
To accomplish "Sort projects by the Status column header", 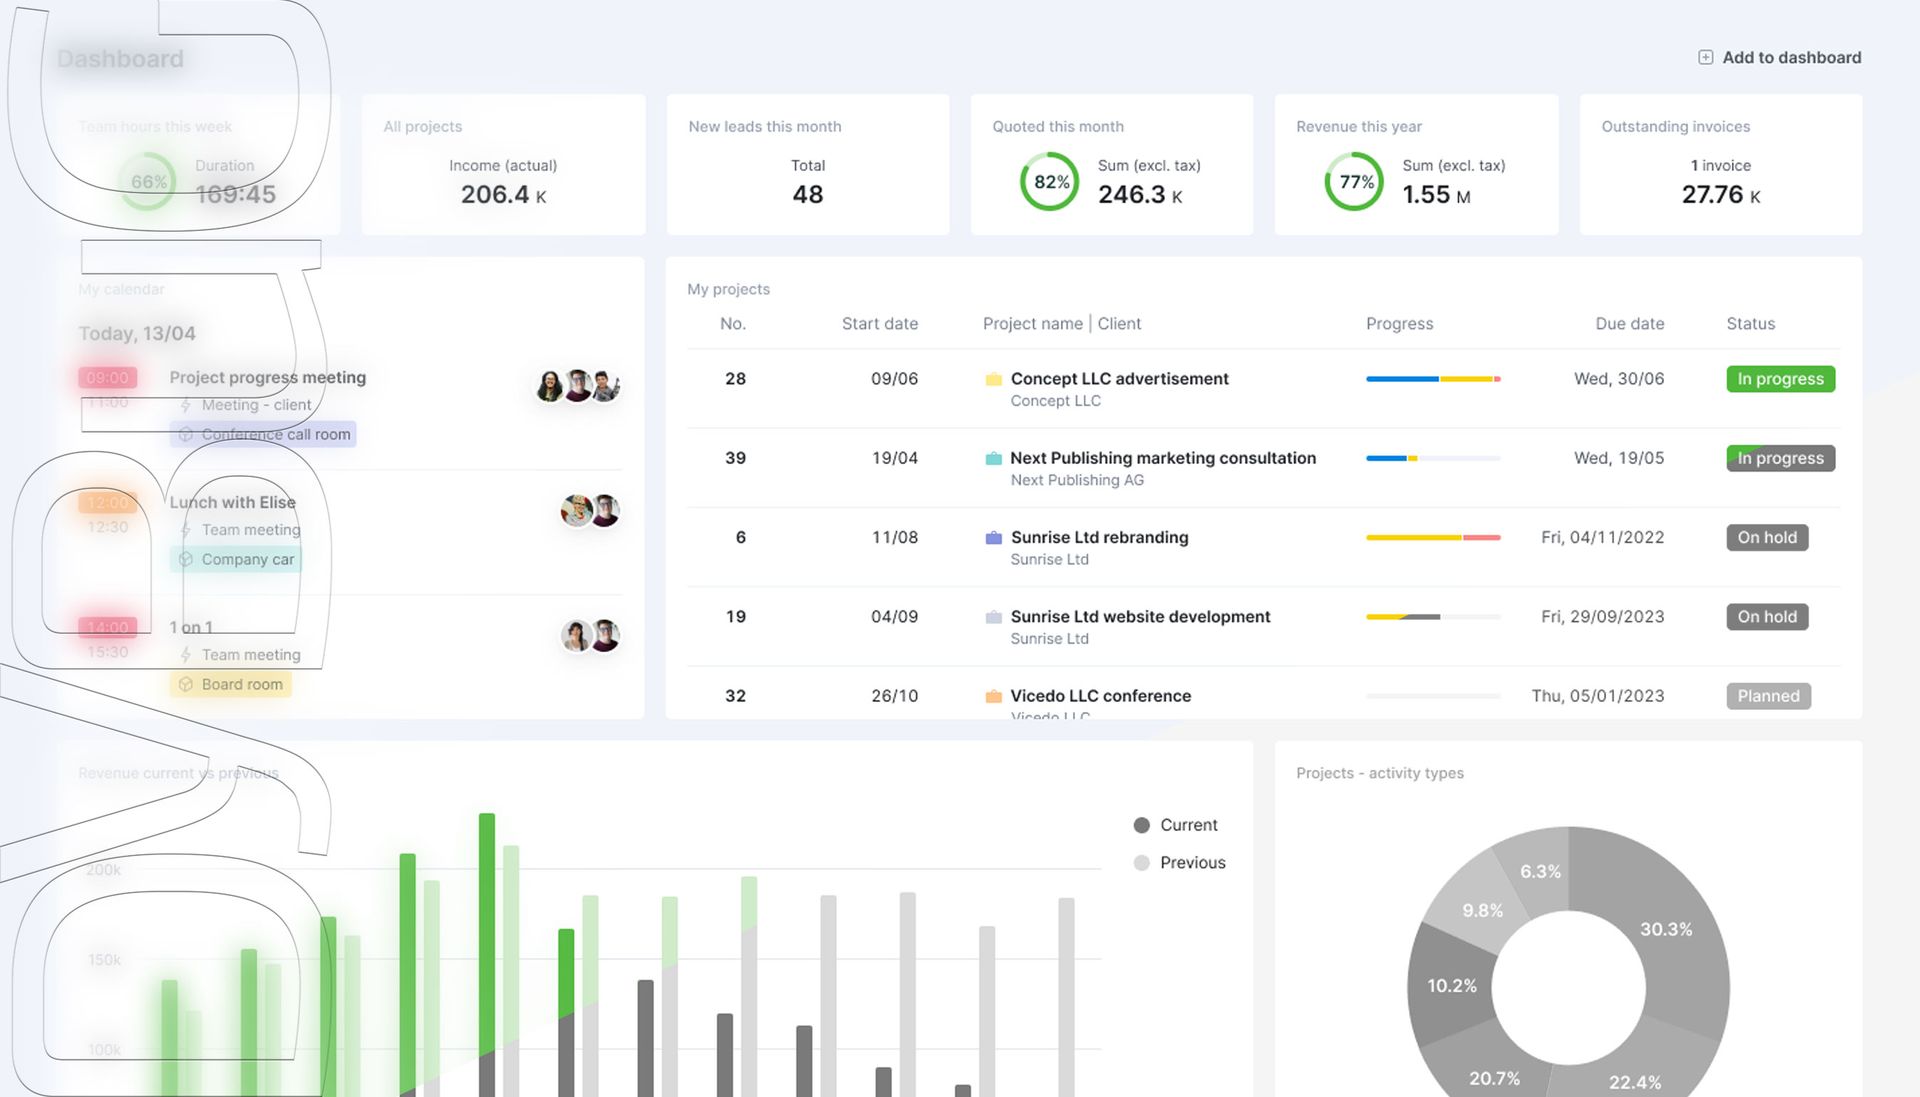I will [1750, 324].
